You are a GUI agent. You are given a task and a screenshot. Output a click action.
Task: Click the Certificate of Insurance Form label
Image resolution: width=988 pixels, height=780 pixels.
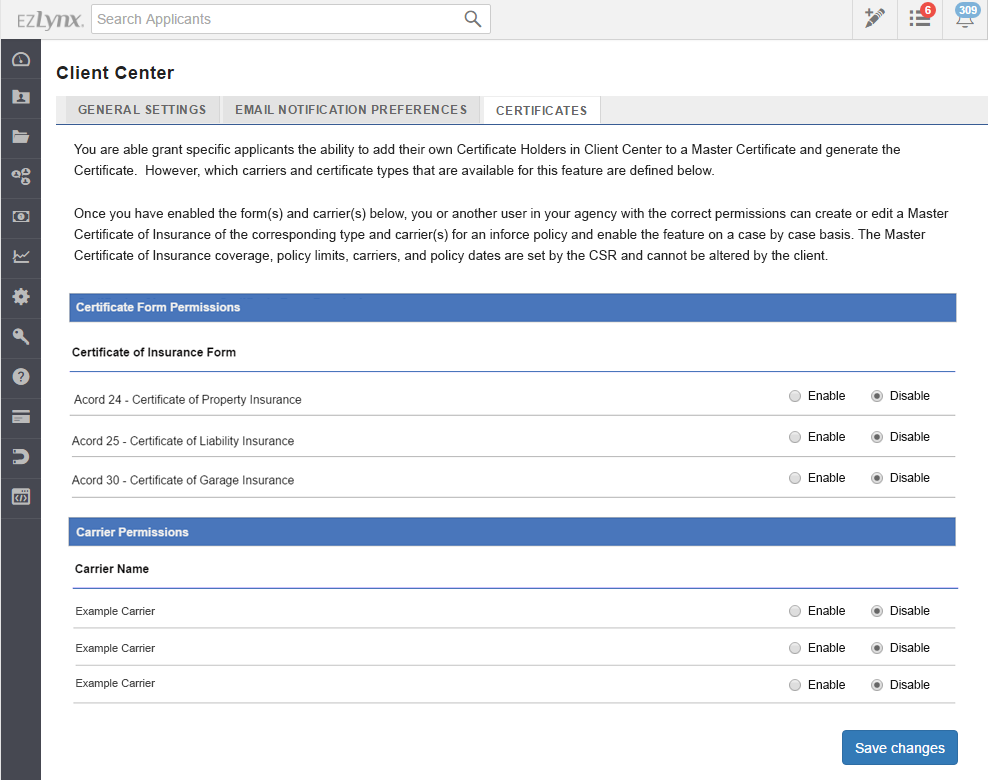click(x=154, y=352)
